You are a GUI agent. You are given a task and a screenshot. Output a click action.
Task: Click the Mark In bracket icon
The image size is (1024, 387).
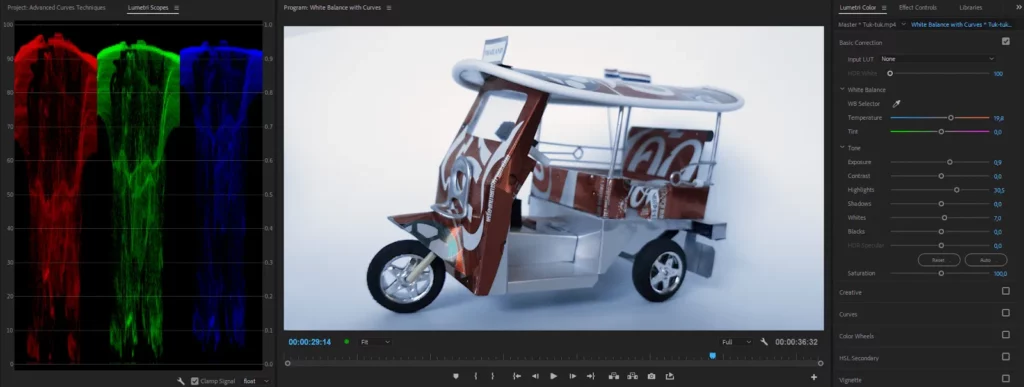[x=475, y=377]
